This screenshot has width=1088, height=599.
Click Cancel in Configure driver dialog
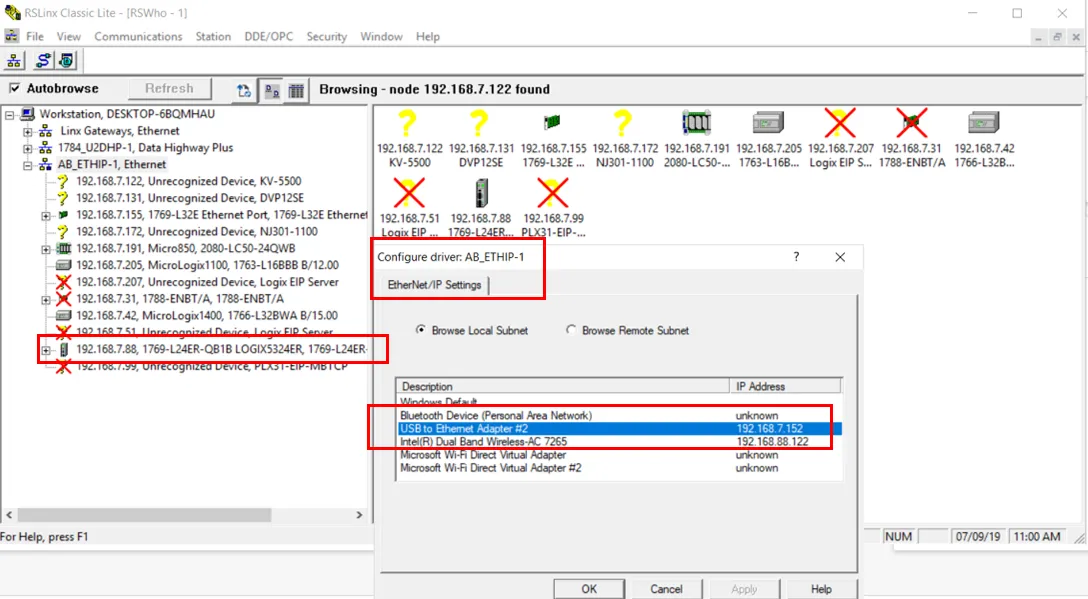[x=666, y=589]
